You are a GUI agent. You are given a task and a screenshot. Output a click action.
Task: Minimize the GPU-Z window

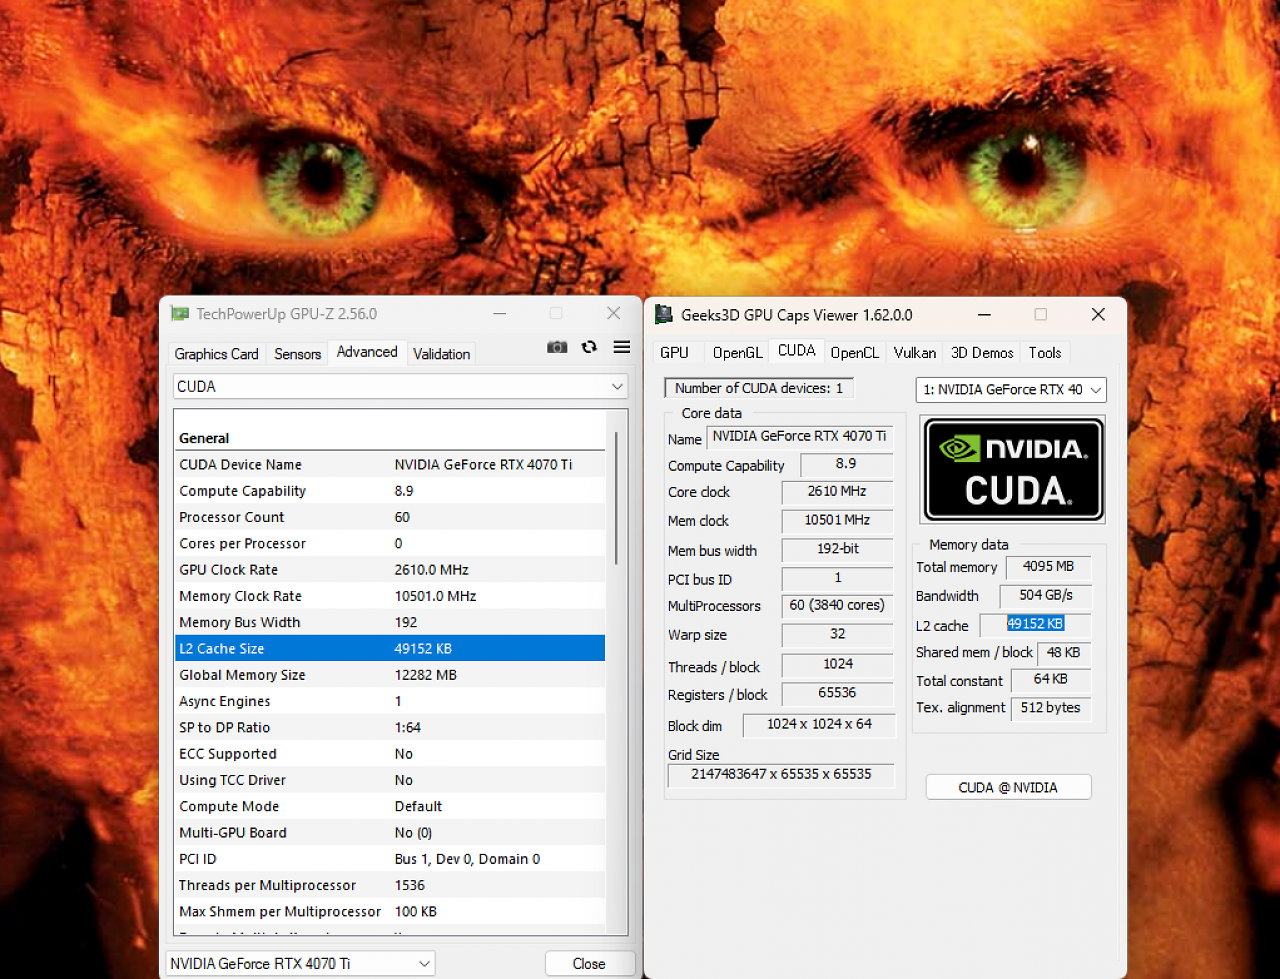tap(501, 313)
